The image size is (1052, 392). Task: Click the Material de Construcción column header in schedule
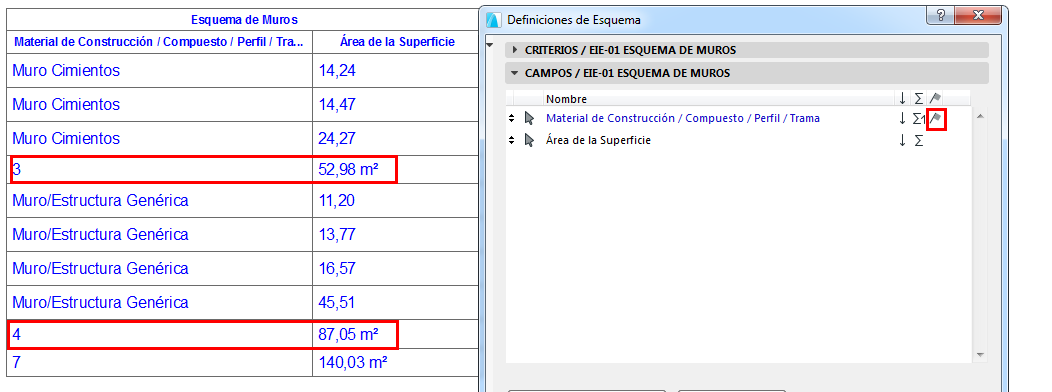160,42
